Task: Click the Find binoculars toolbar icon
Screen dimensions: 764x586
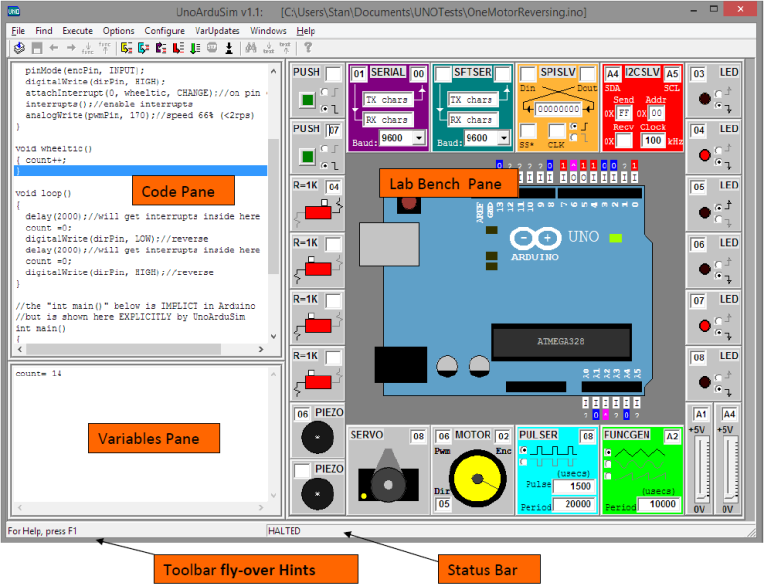Action: [x=251, y=48]
